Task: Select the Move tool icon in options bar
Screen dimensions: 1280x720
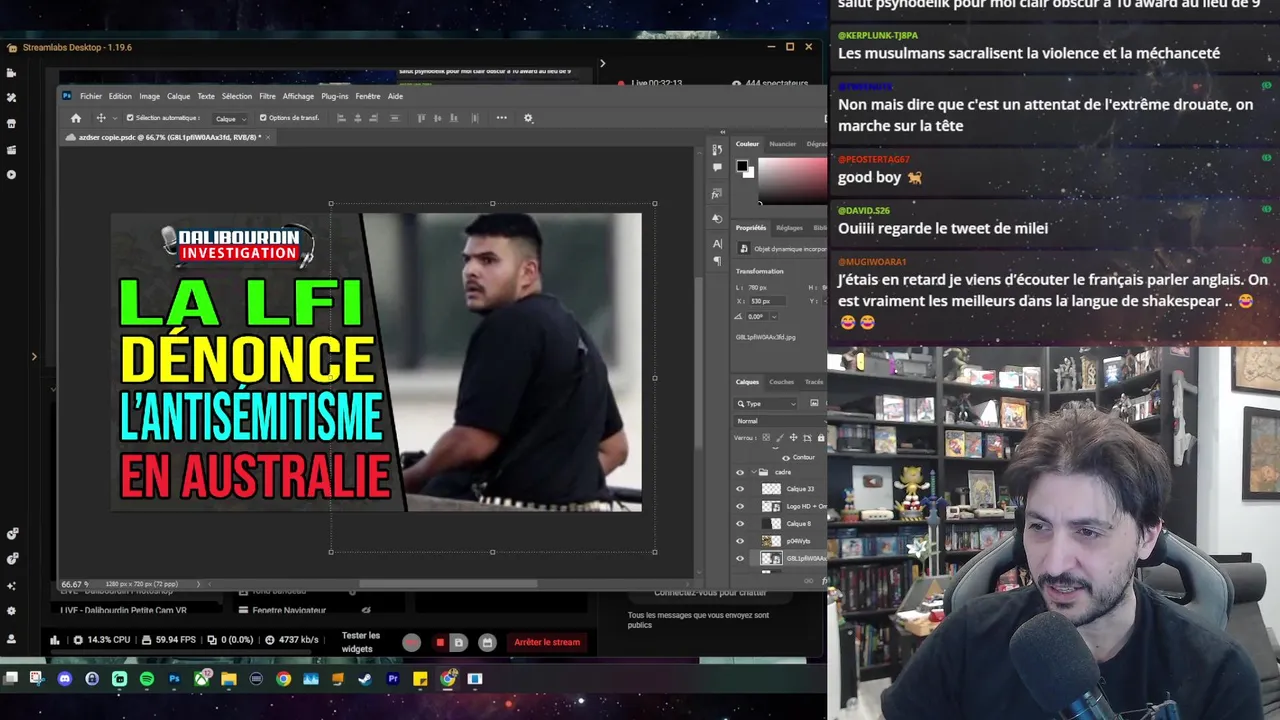Action: tap(100, 118)
